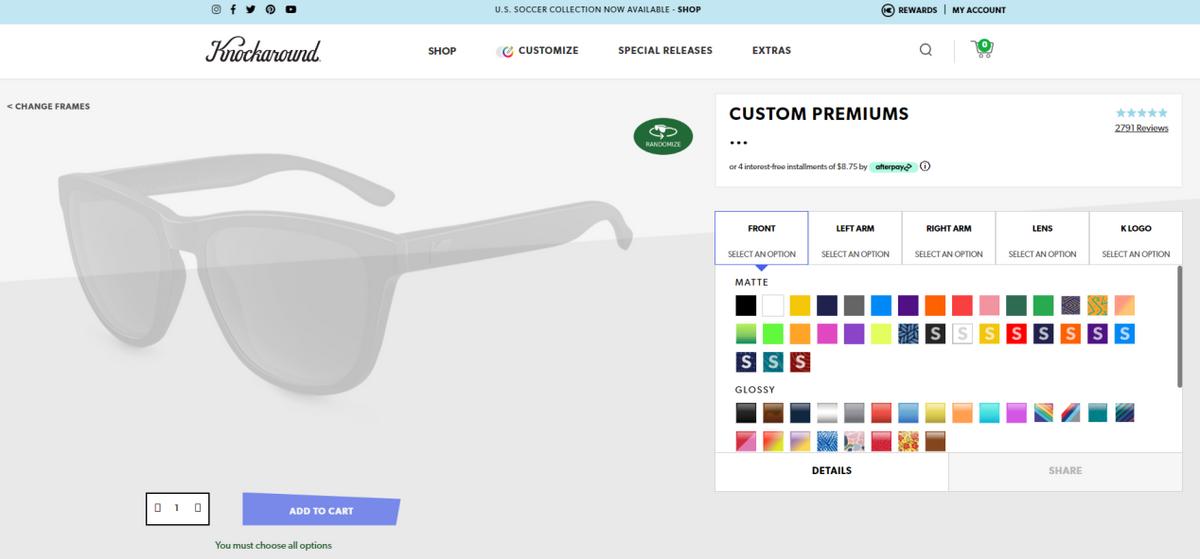Pick the matte black color swatch
Viewport: 1200px width, 559px height.
click(746, 305)
